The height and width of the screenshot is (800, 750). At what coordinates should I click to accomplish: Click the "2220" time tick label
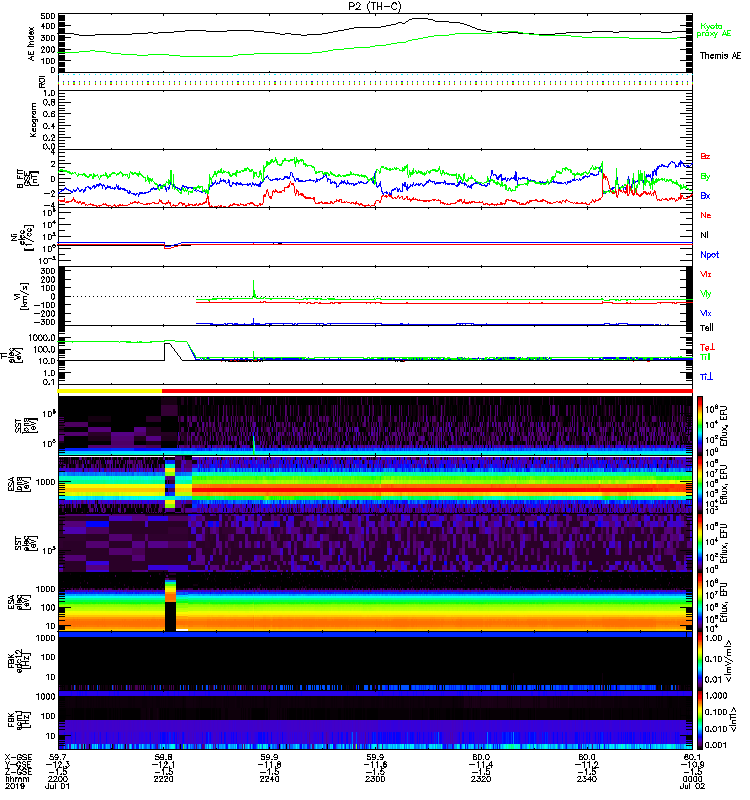(163, 779)
